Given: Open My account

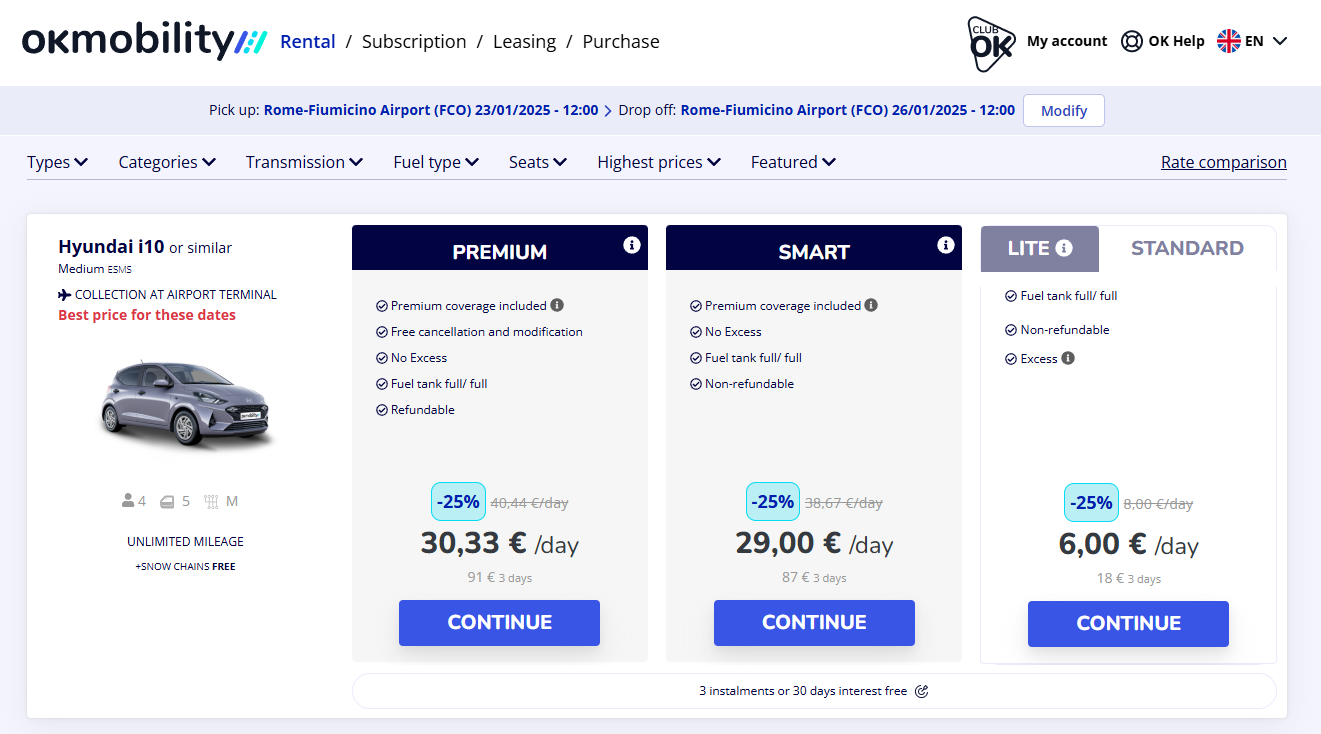Looking at the screenshot, I should click(x=1067, y=41).
